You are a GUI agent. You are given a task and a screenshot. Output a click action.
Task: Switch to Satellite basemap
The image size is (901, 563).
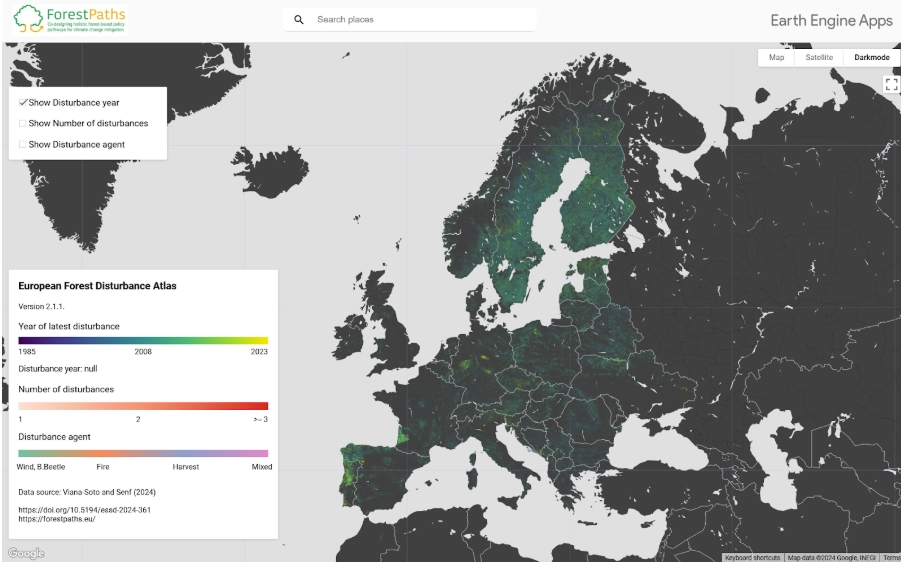pos(819,57)
